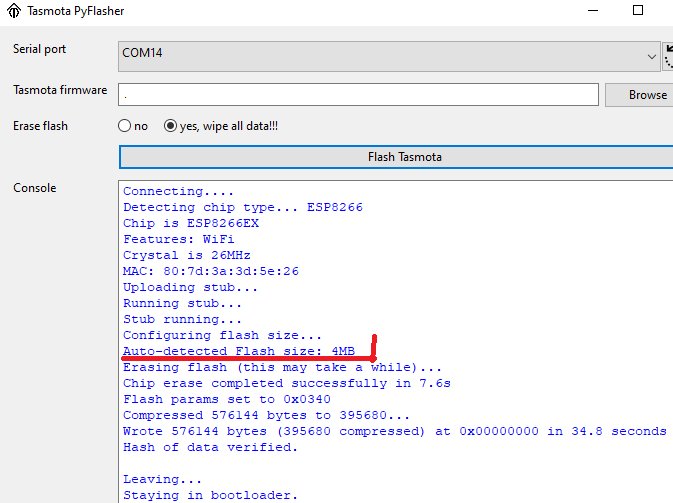Click console line "Chip is ESP8266EX"
The width and height of the screenshot is (673, 503).
[191, 223]
